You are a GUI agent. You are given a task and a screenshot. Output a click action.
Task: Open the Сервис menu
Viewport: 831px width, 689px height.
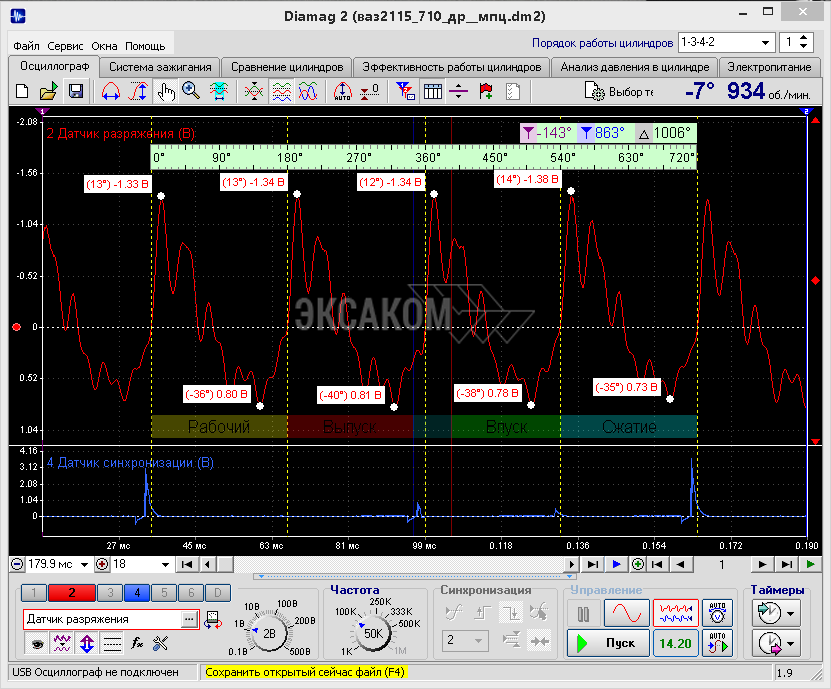pyautogui.click(x=65, y=46)
